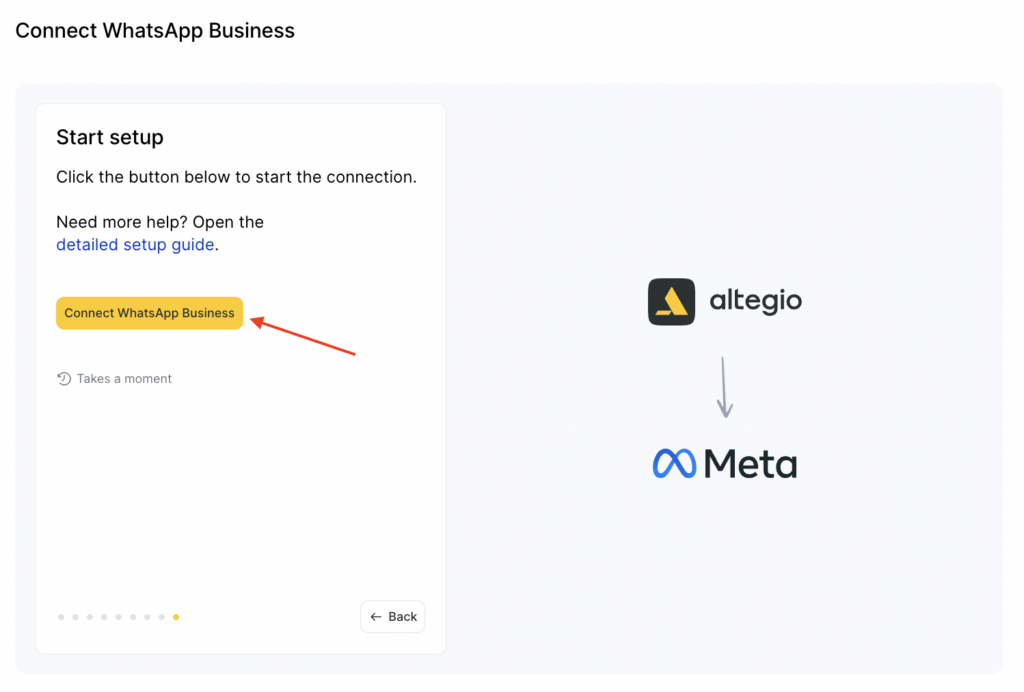The height and width of the screenshot is (692, 1024).
Task: Jump to the seventh step dot
Action: pyautogui.click(x=147, y=617)
